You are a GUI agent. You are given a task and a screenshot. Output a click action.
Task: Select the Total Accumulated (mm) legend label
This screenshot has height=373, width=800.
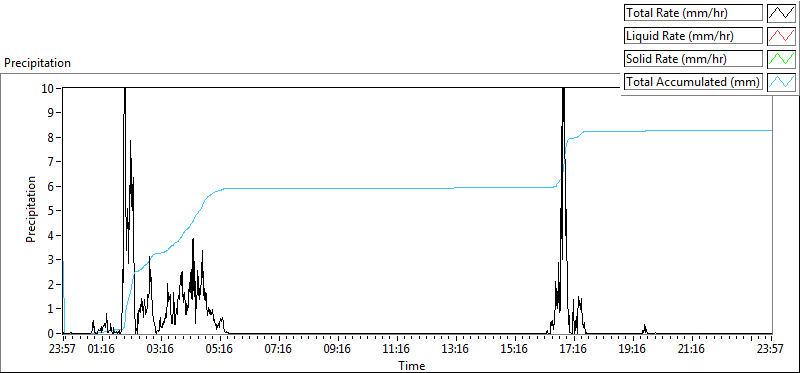point(693,82)
